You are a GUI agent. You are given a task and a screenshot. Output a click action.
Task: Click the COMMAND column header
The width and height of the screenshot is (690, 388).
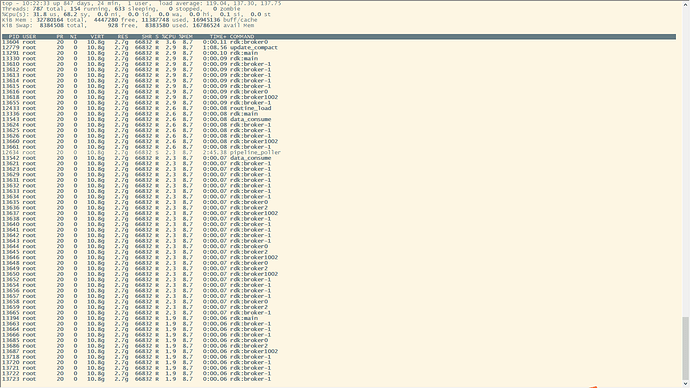(x=242, y=37)
